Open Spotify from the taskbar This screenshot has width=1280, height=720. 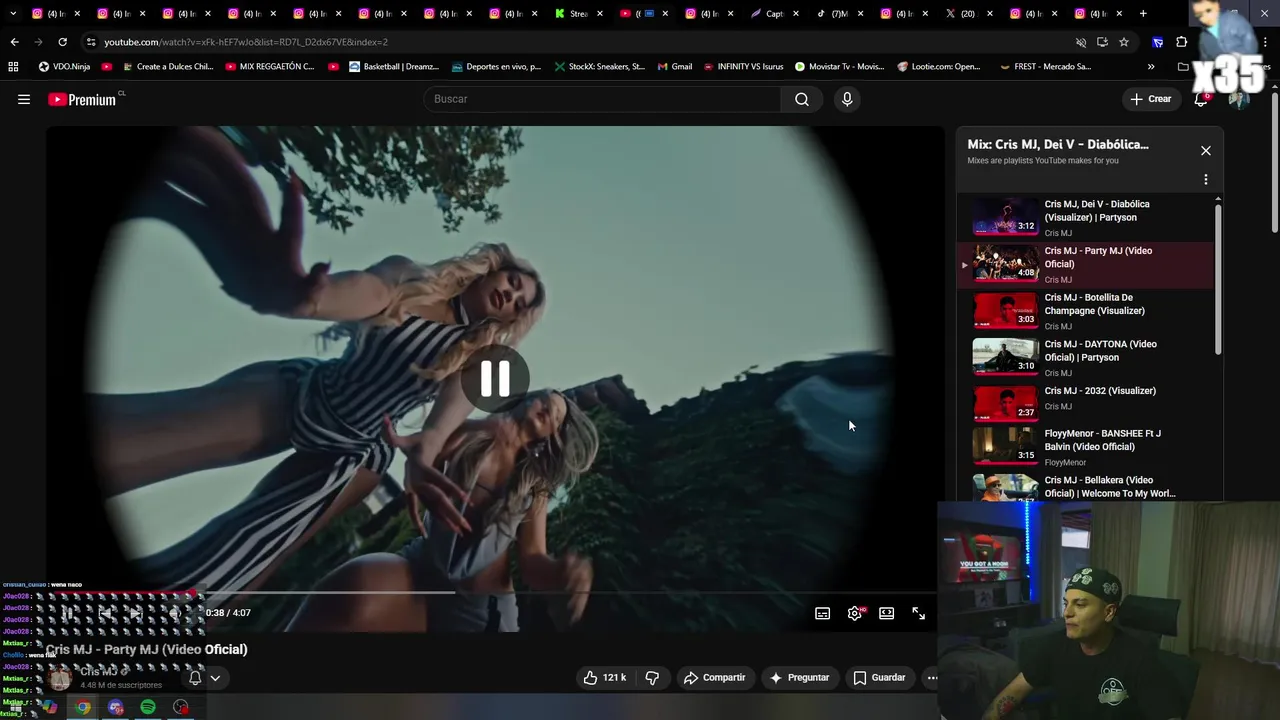click(148, 707)
